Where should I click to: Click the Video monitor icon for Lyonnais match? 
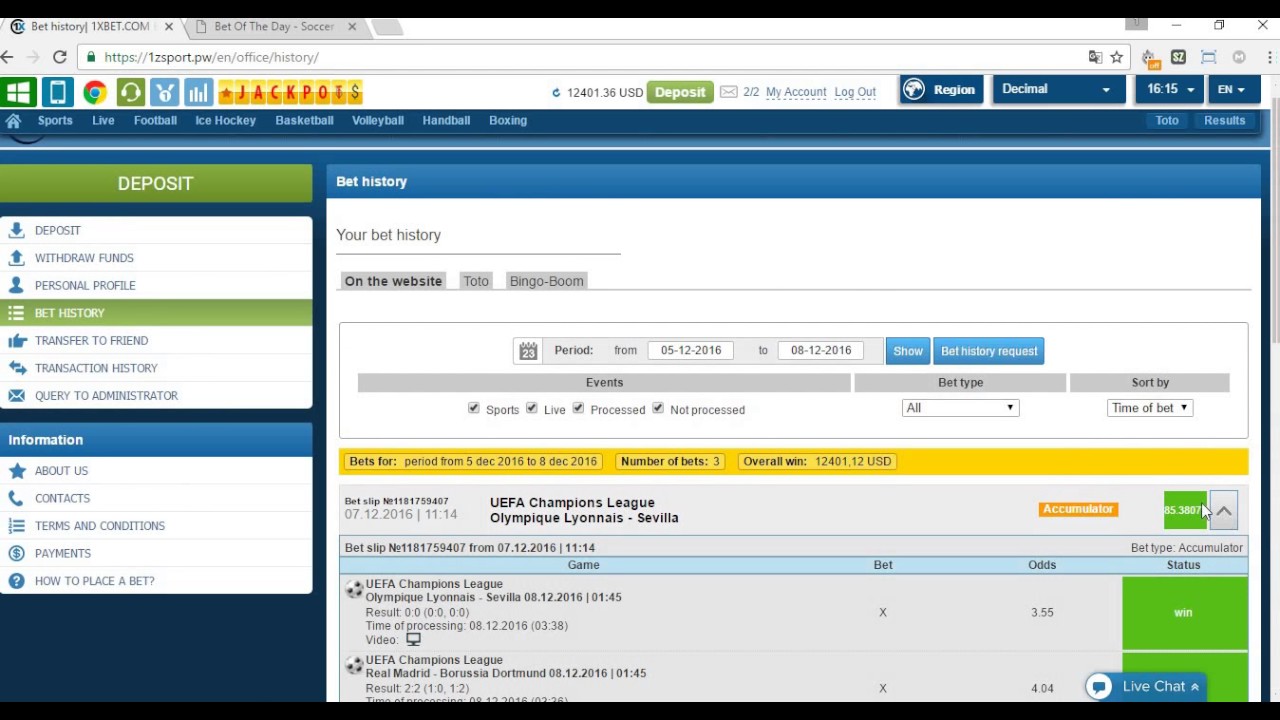pos(413,640)
